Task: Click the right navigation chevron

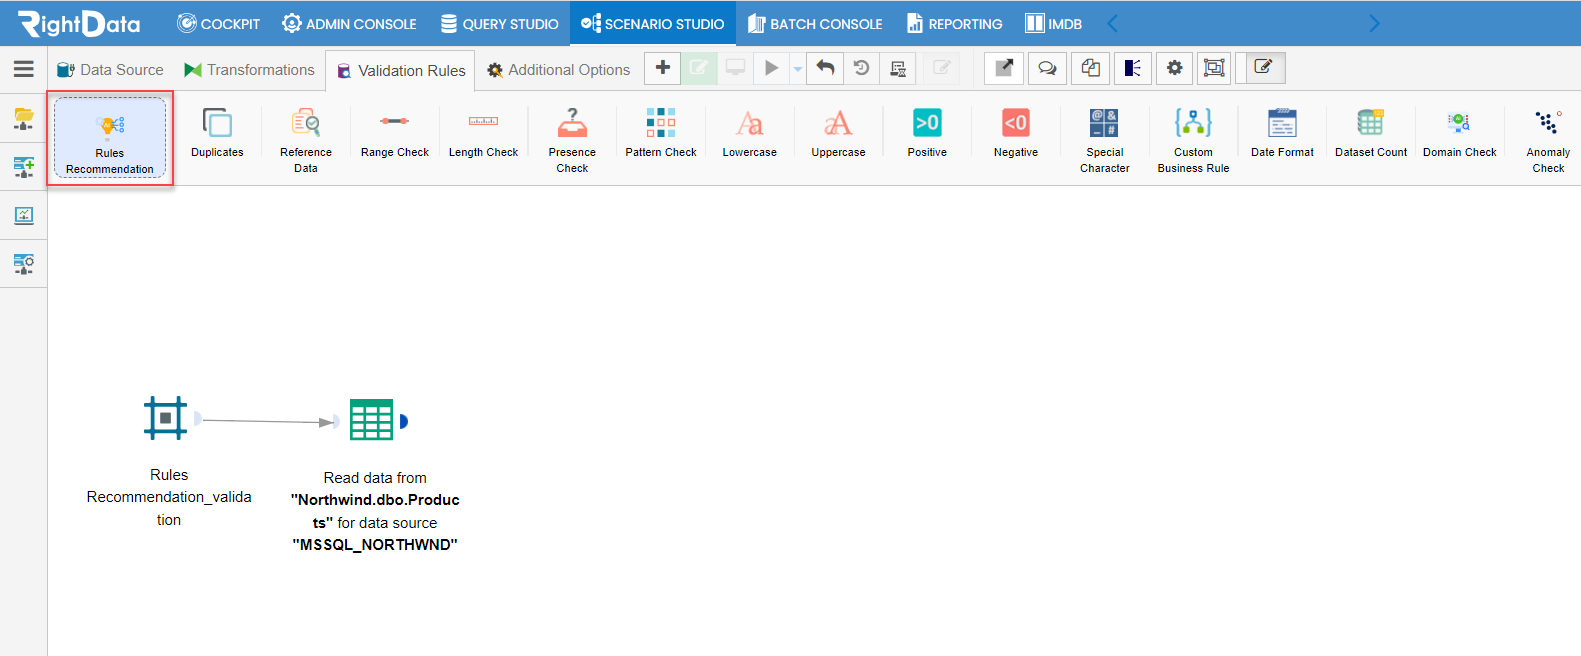Action: pyautogui.click(x=1374, y=23)
